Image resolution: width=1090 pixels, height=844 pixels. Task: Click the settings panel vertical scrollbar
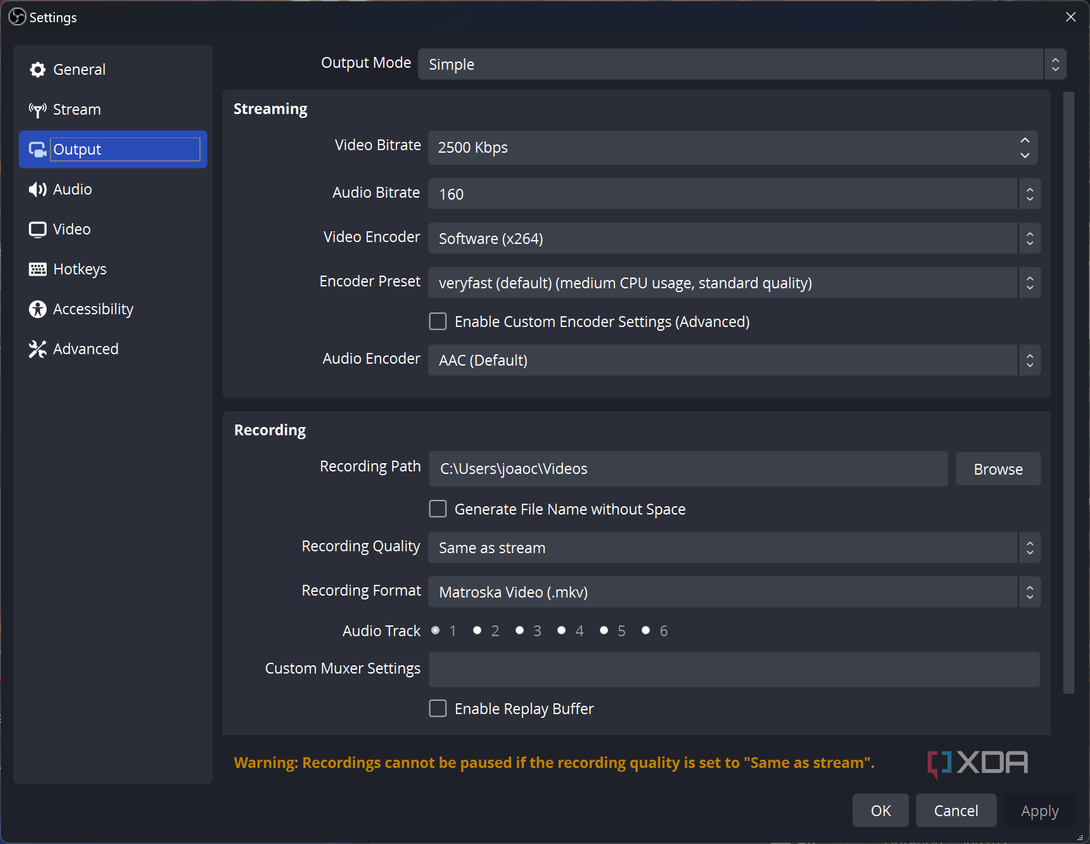click(x=1069, y=393)
